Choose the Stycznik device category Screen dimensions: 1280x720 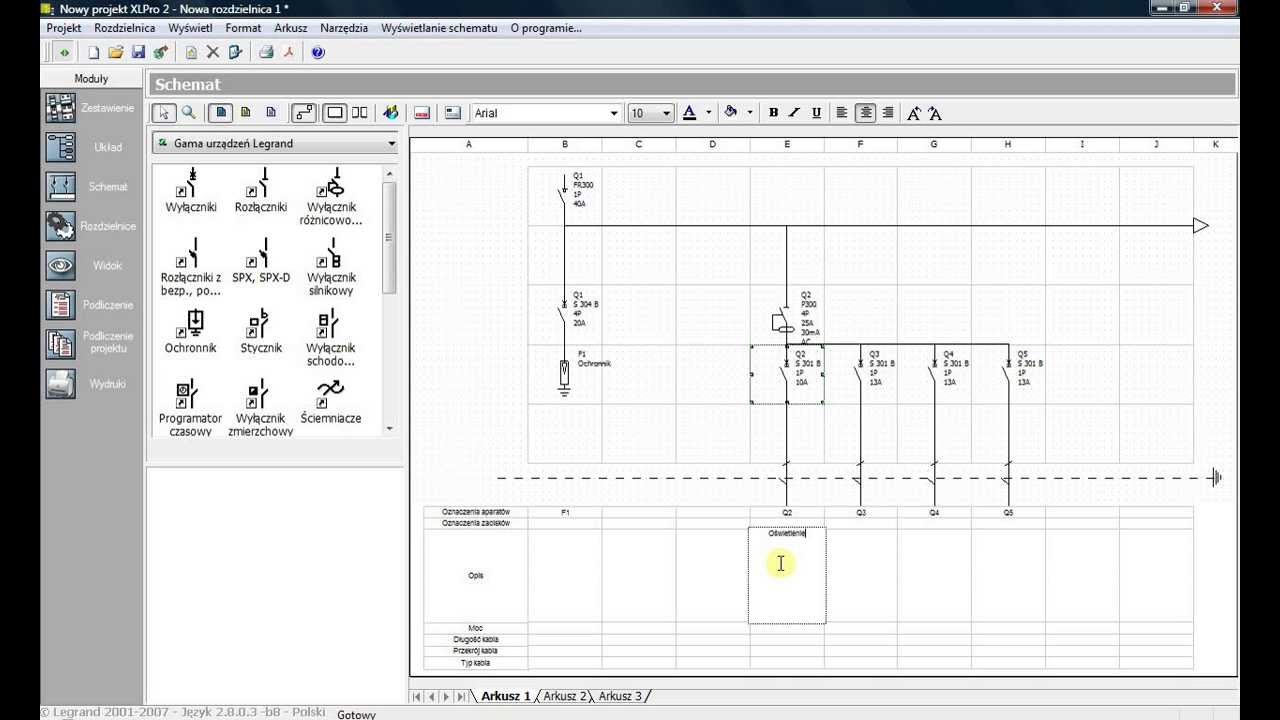point(261,331)
